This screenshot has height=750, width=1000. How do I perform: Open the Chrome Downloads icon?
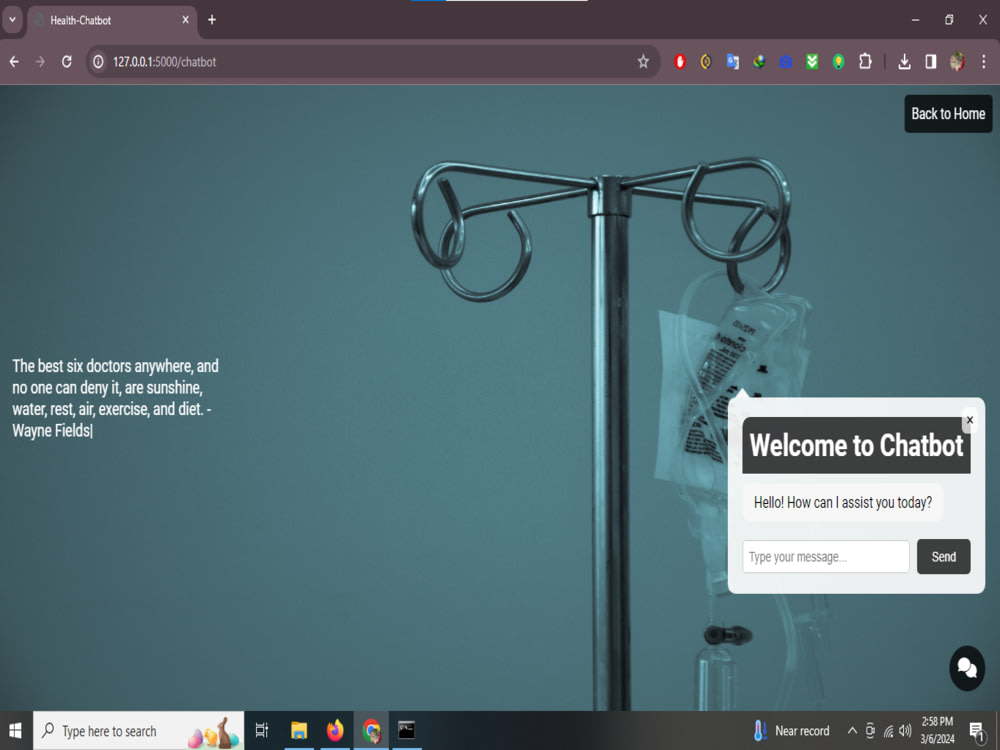click(904, 61)
